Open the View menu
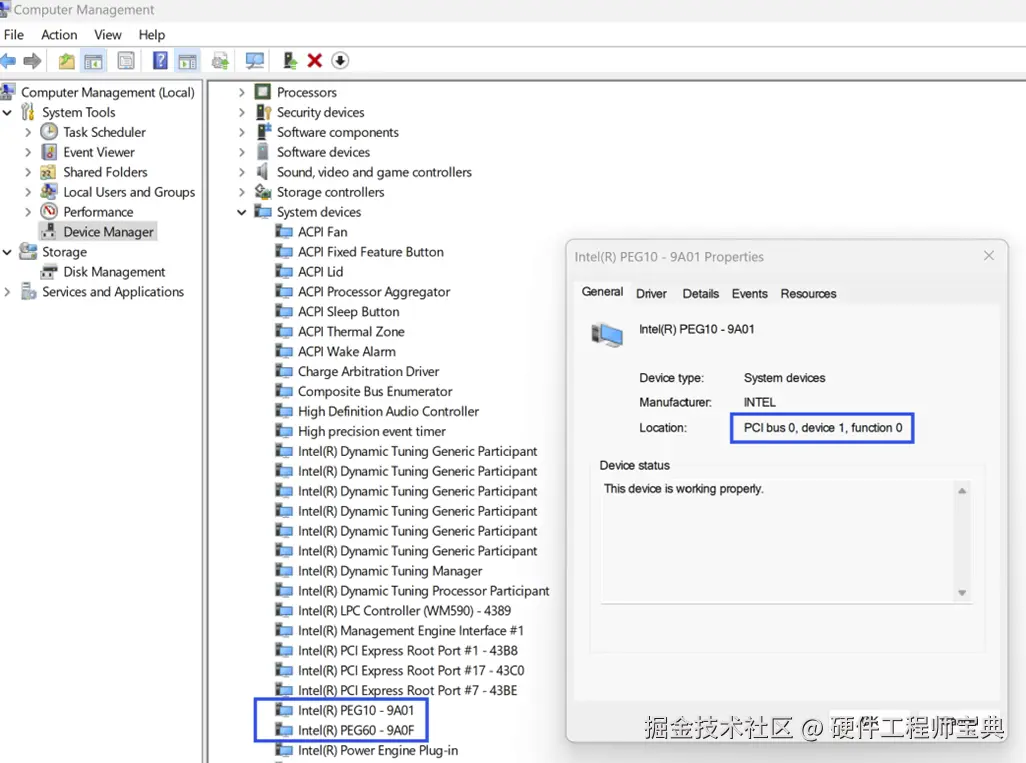Viewport: 1026px width, 763px height. click(107, 35)
